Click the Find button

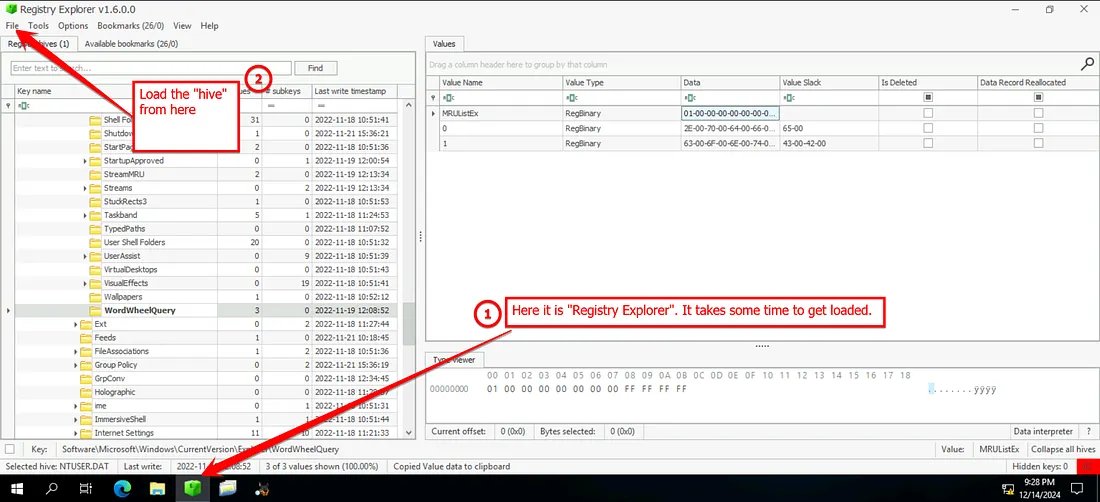[315, 68]
